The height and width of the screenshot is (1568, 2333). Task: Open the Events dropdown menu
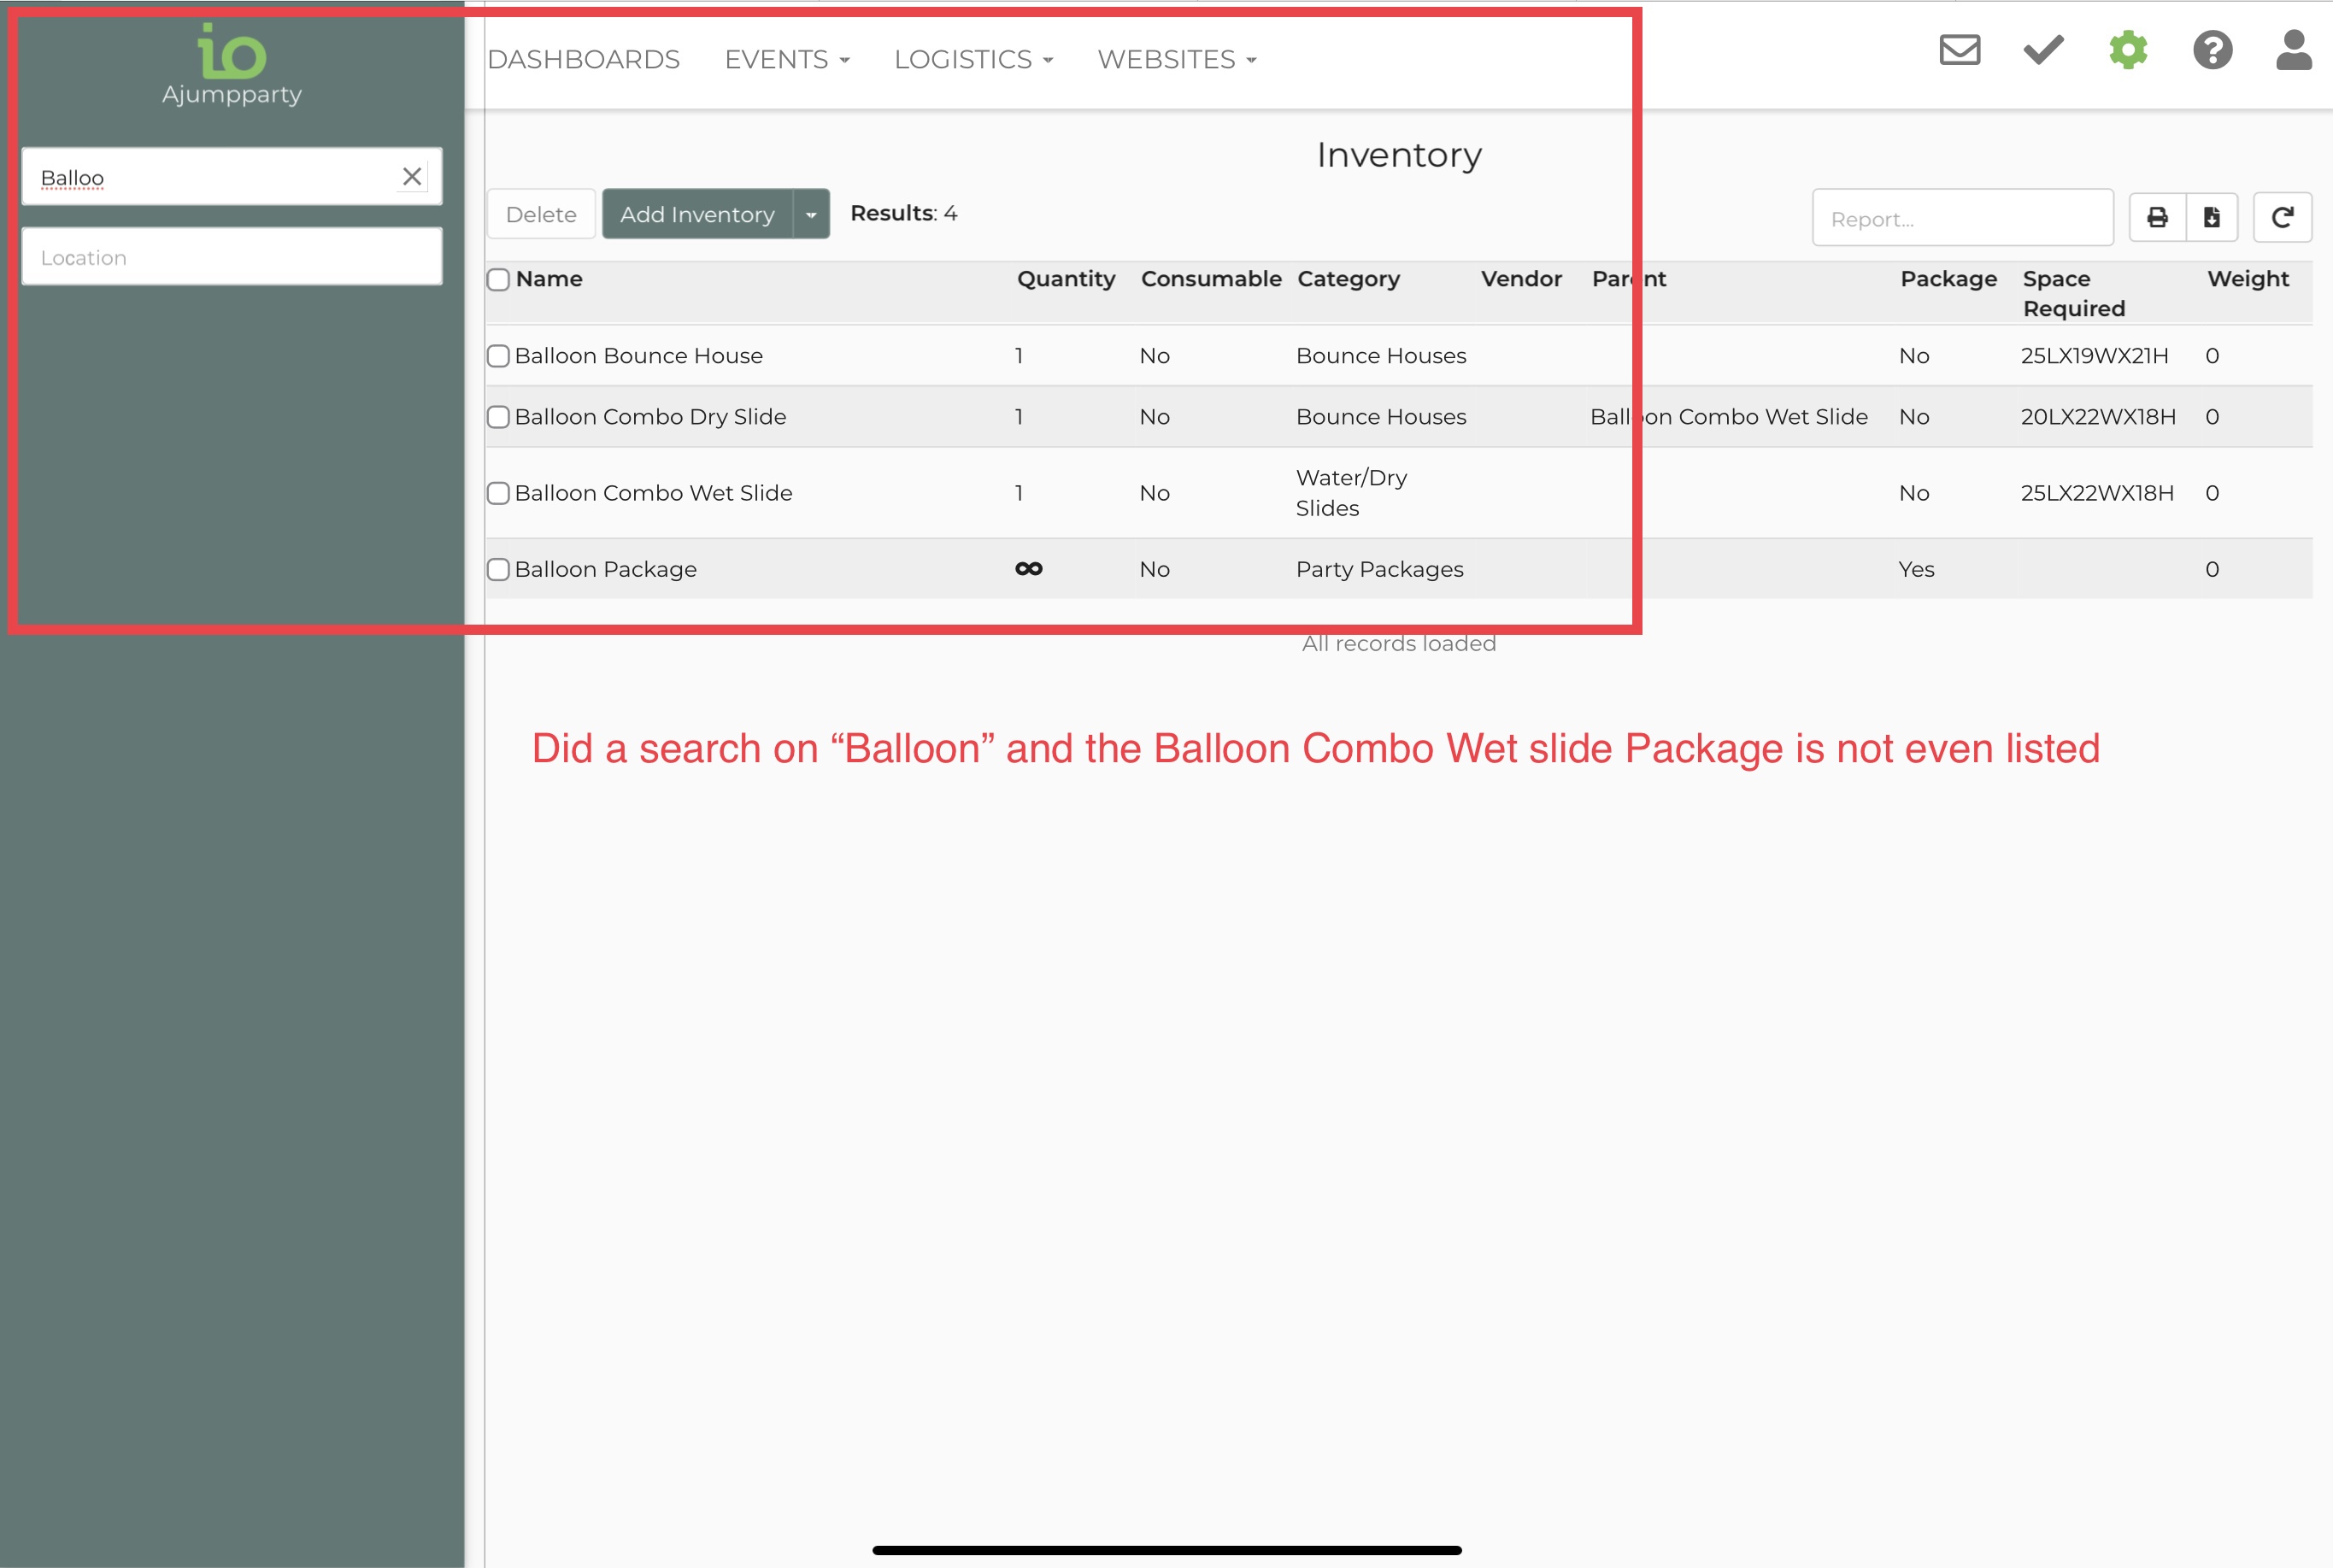point(786,60)
